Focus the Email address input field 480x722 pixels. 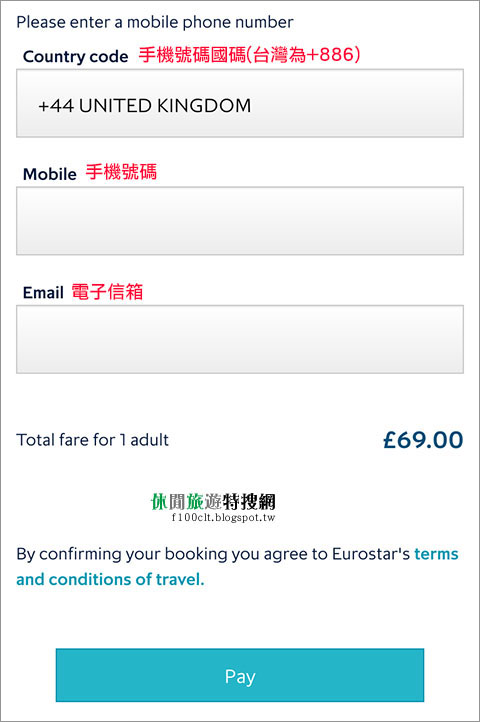240,339
